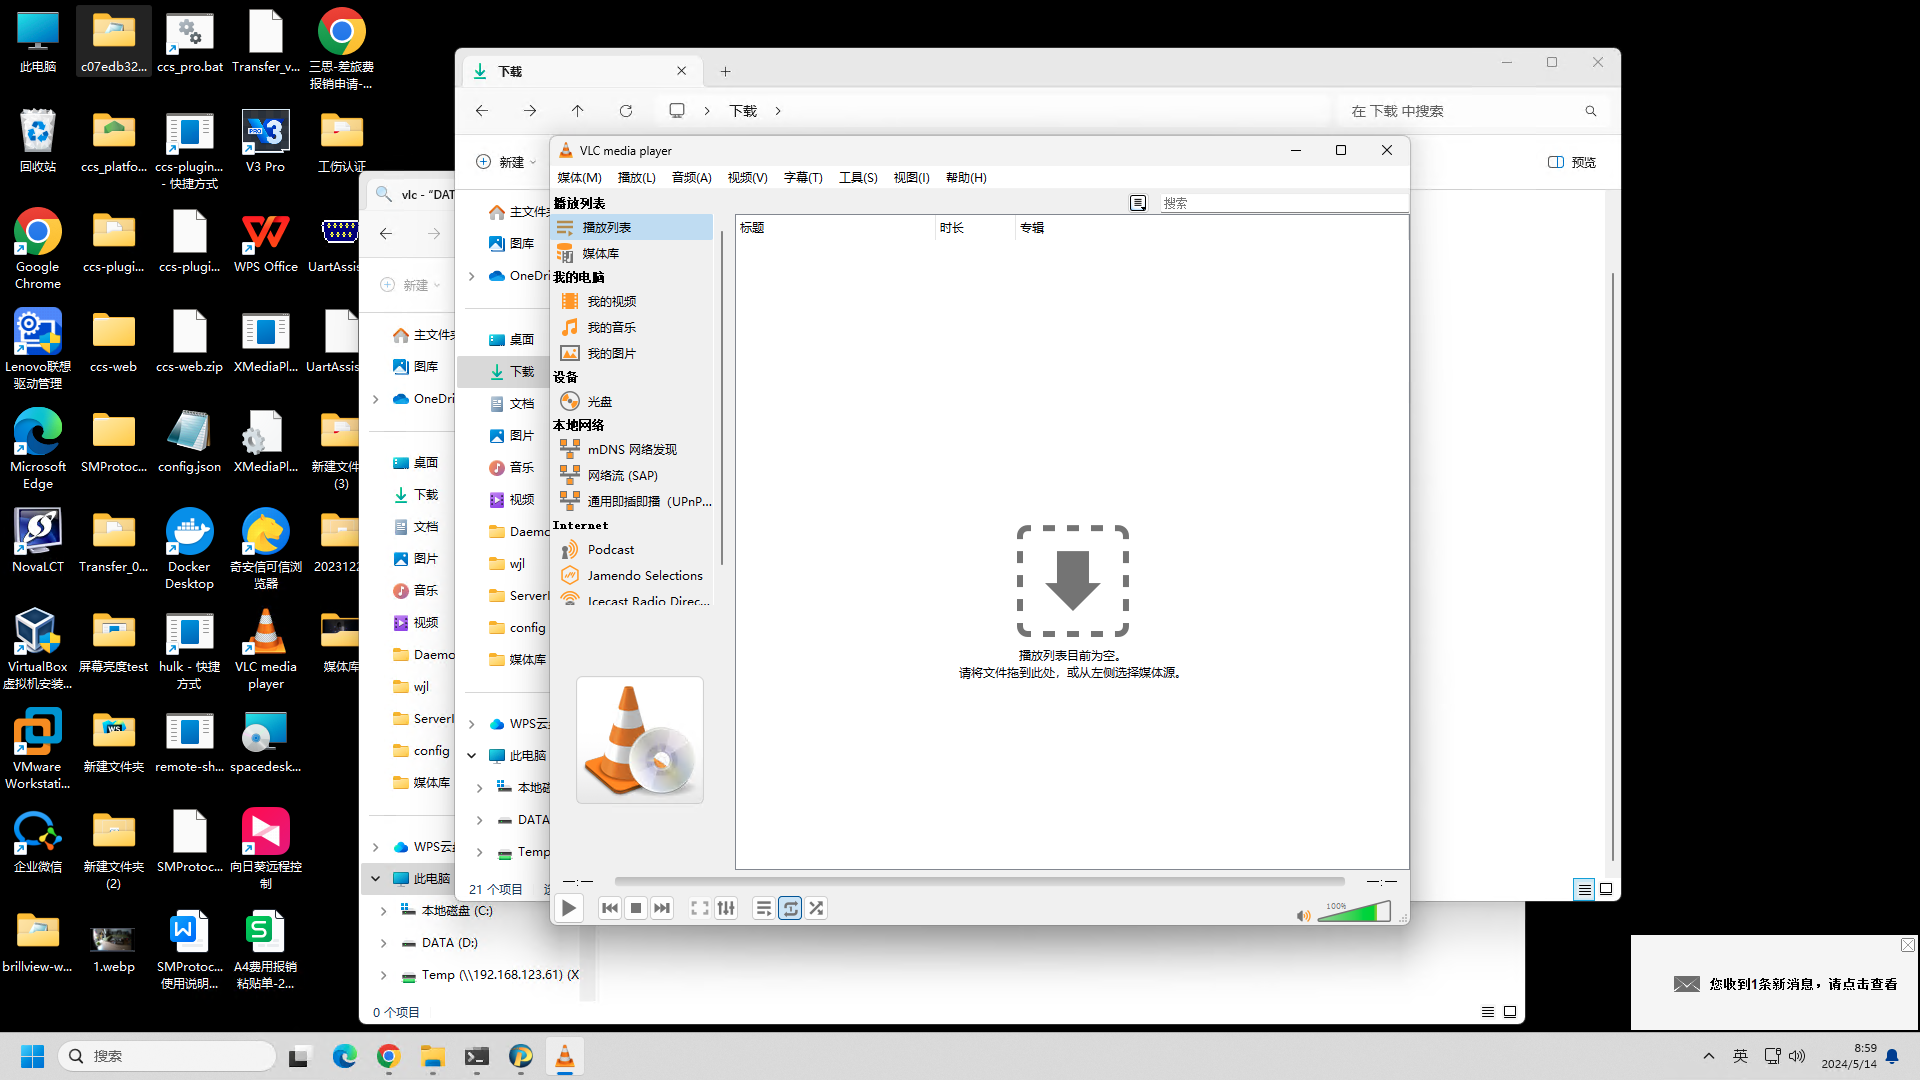Toggle loop/repeat mode in VLC

790,908
